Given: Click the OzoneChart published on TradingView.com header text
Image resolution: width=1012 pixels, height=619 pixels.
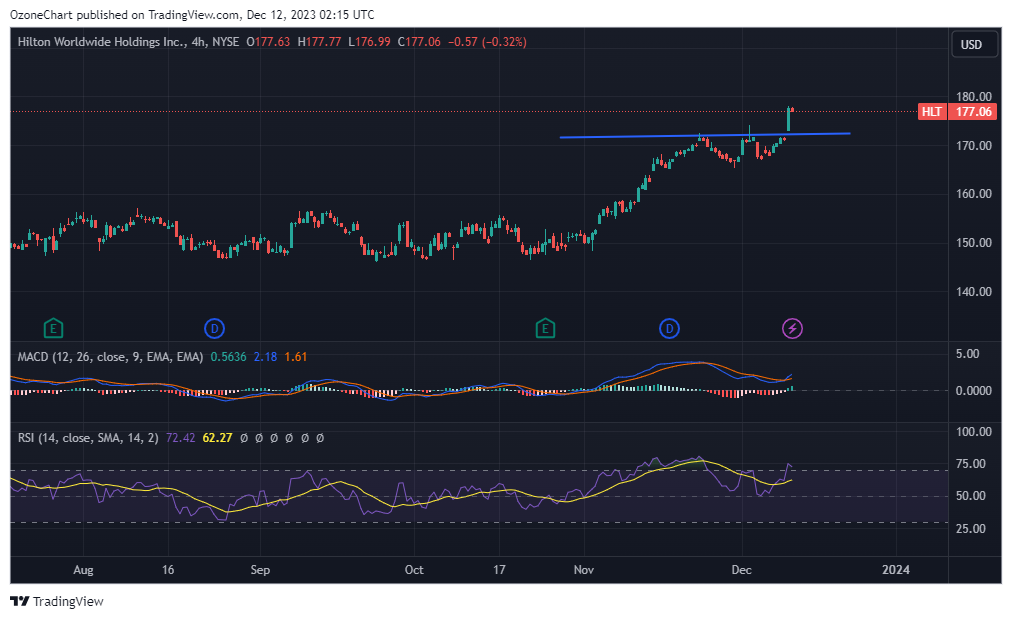Looking at the screenshot, I should [192, 15].
